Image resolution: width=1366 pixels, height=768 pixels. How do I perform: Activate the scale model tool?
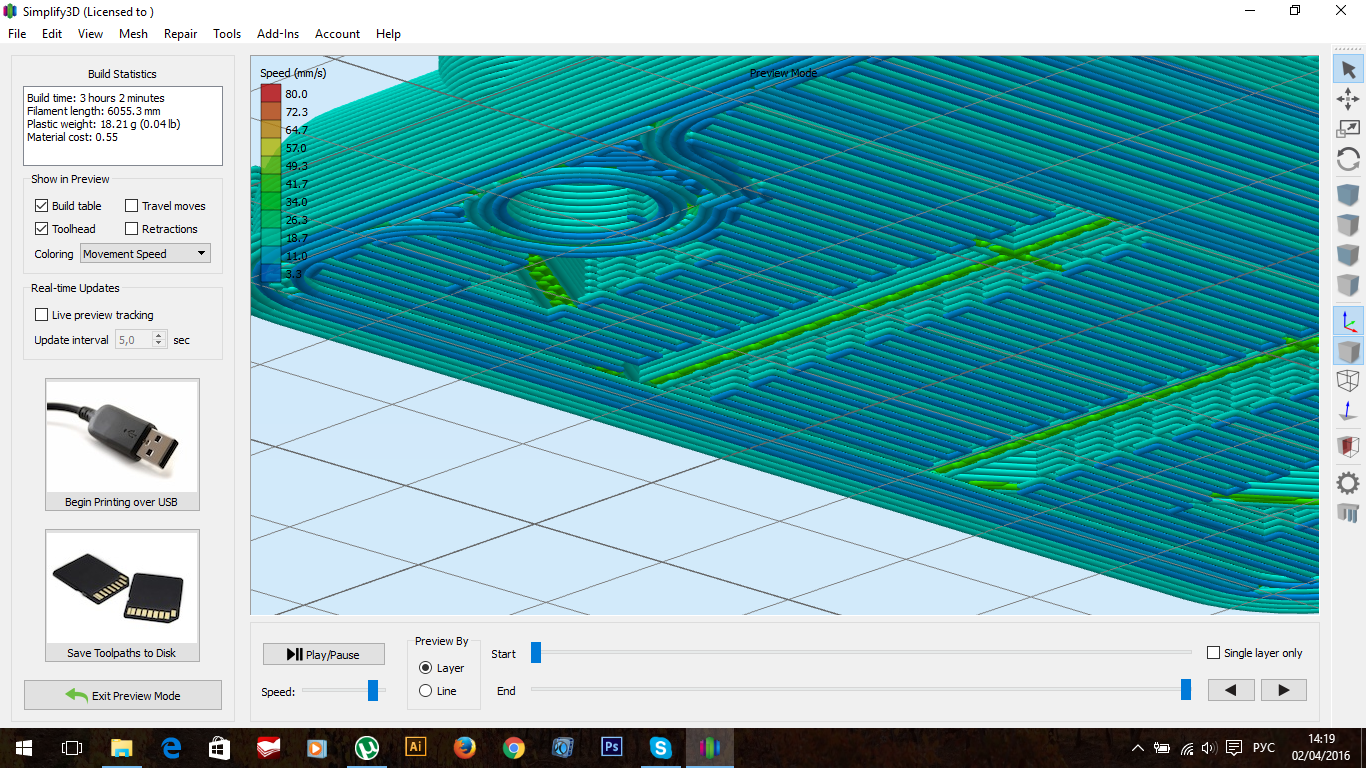coord(1348,129)
